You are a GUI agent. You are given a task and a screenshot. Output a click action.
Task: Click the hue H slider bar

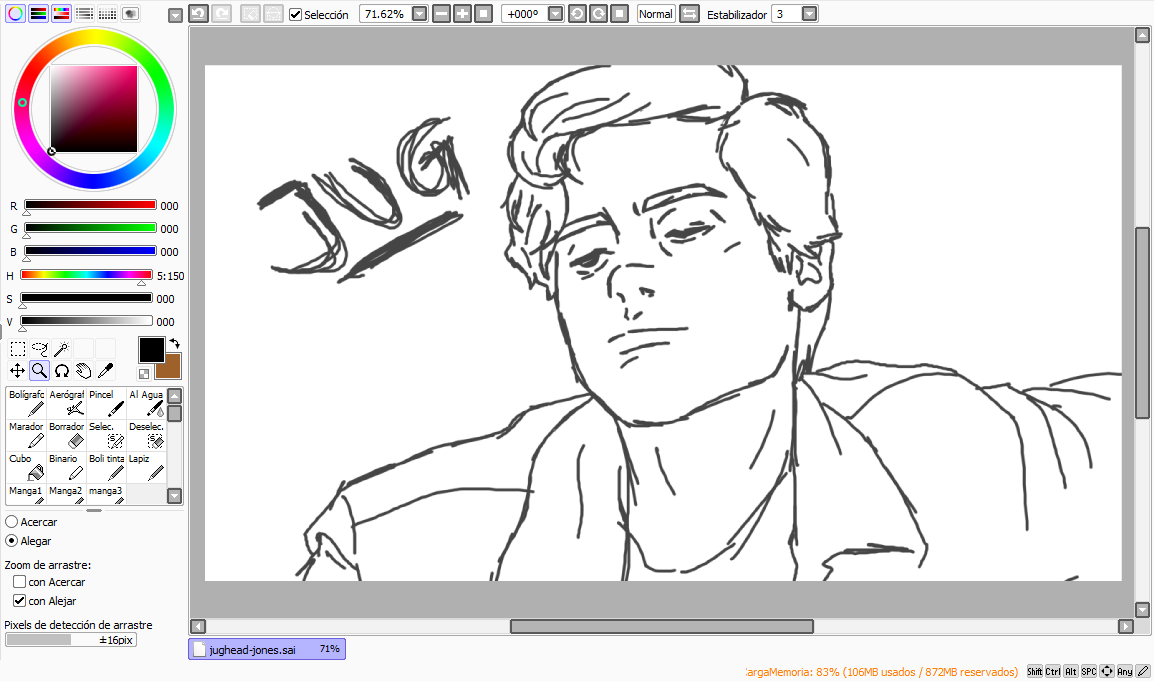pyautogui.click(x=86, y=275)
